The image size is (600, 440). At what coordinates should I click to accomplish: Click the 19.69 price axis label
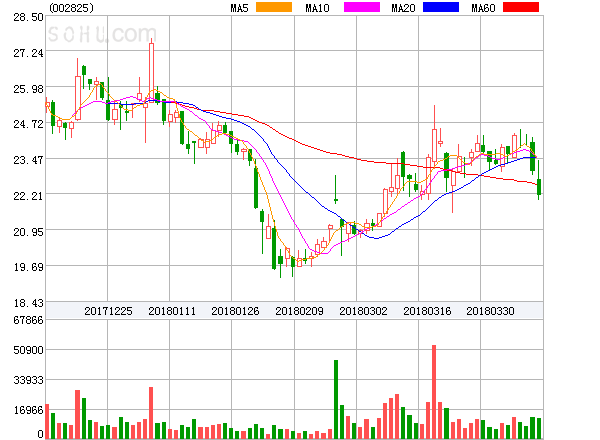click(28, 267)
